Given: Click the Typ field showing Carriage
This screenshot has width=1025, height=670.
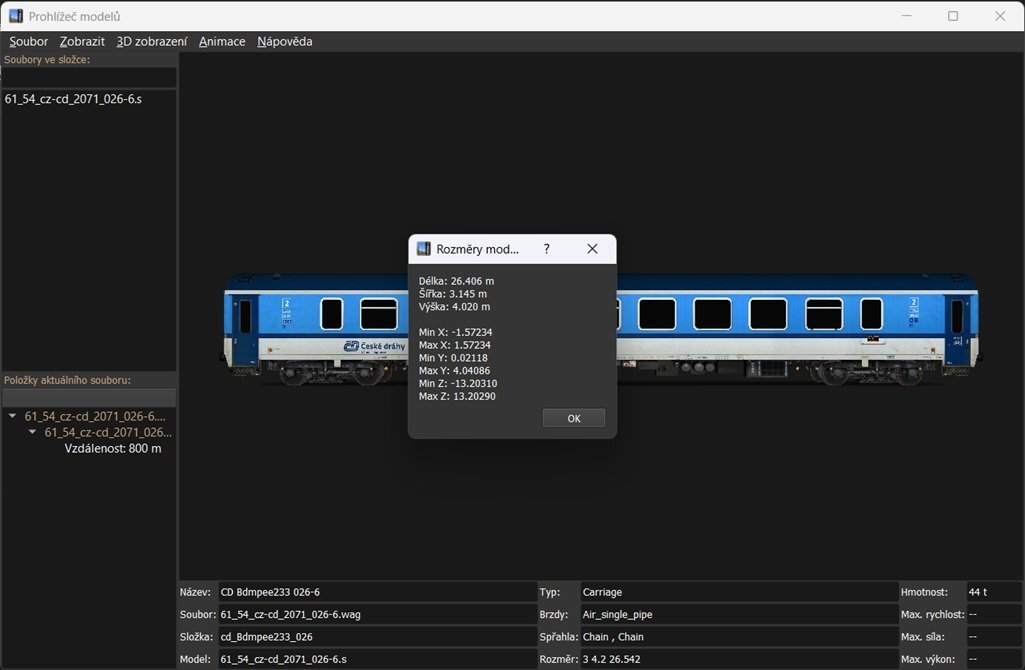Looking at the screenshot, I should 739,592.
